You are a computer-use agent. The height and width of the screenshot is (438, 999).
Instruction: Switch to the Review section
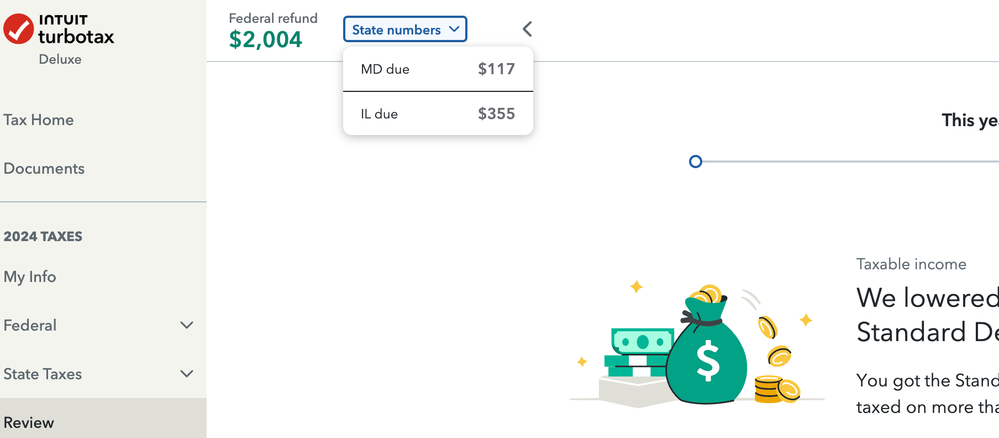(103, 422)
